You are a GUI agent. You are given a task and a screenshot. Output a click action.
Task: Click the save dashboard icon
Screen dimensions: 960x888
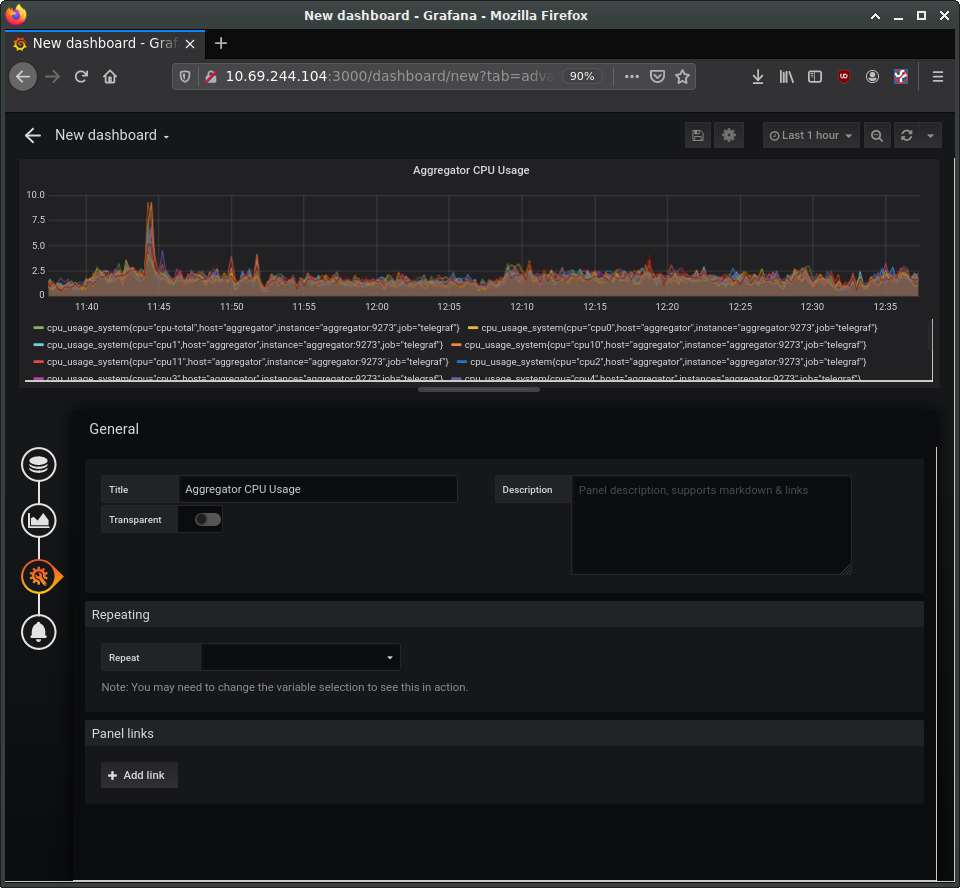click(x=698, y=135)
